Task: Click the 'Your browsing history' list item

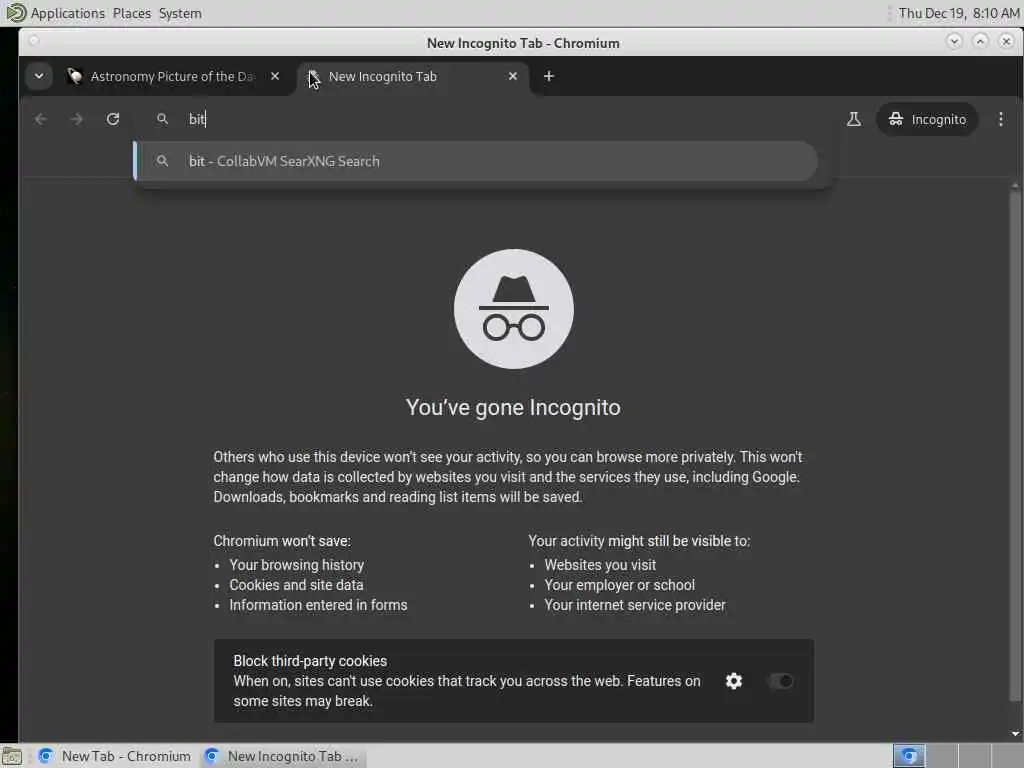Action: click(x=296, y=565)
